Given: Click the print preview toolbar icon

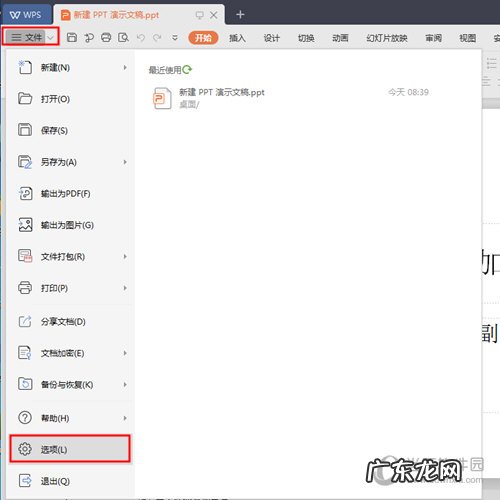Looking at the screenshot, I should 123,37.
